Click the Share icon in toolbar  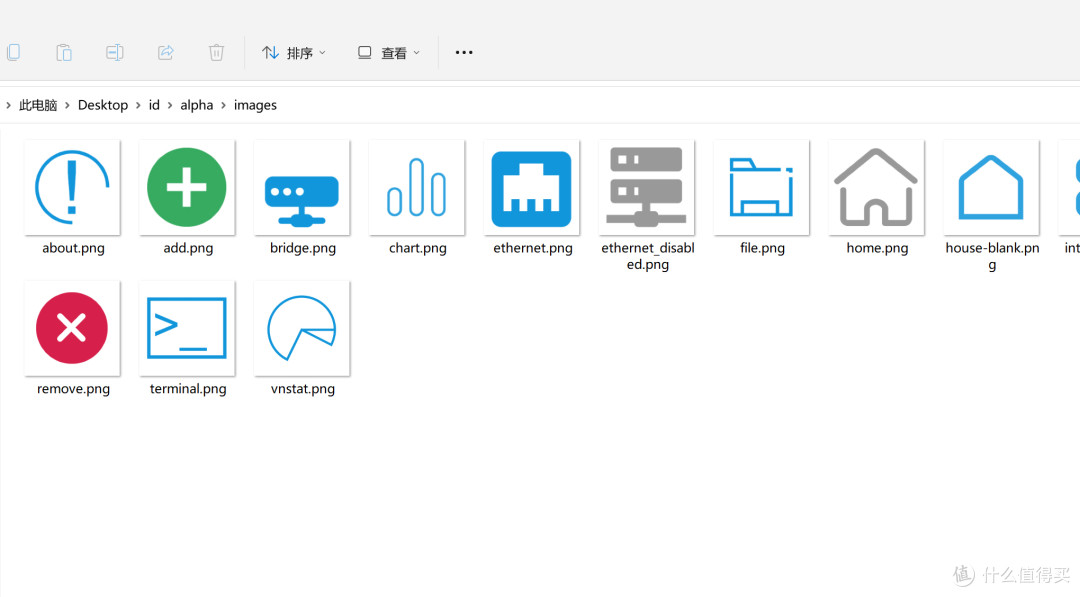[x=166, y=52]
